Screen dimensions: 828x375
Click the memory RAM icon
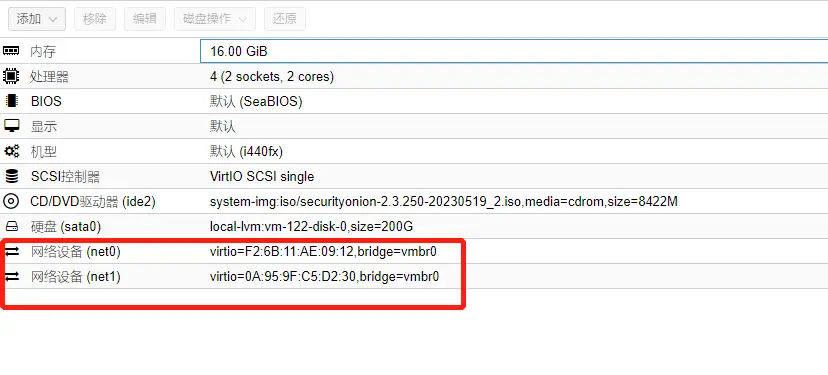tap(11, 51)
